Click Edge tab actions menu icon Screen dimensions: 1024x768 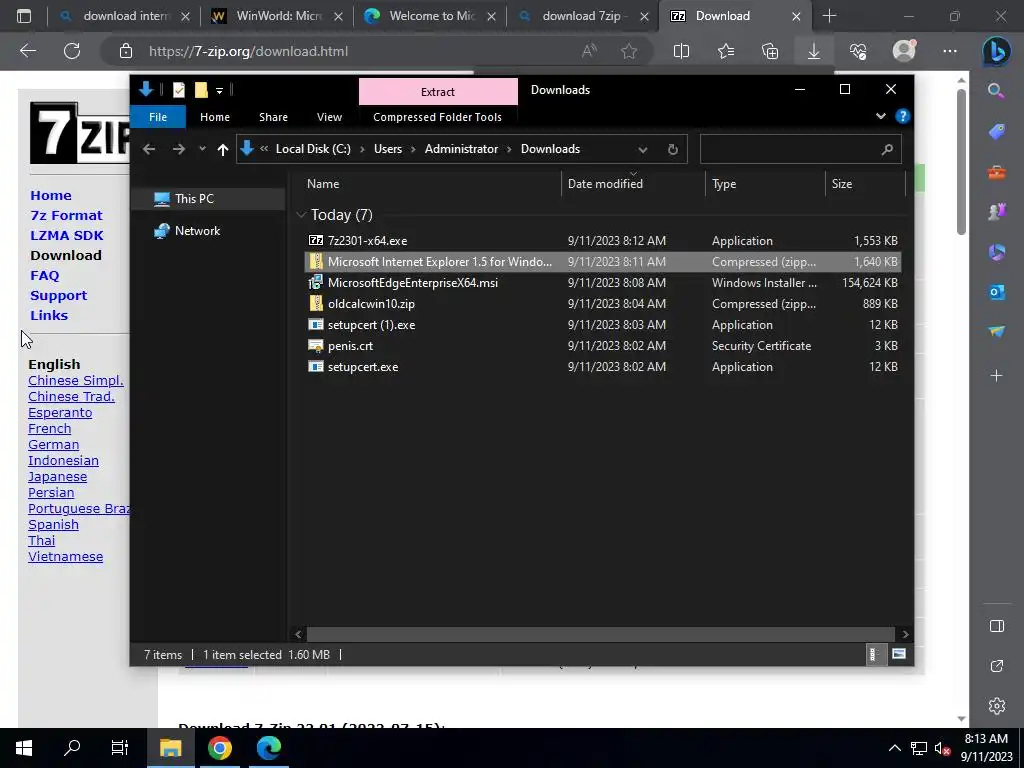tap(24, 16)
